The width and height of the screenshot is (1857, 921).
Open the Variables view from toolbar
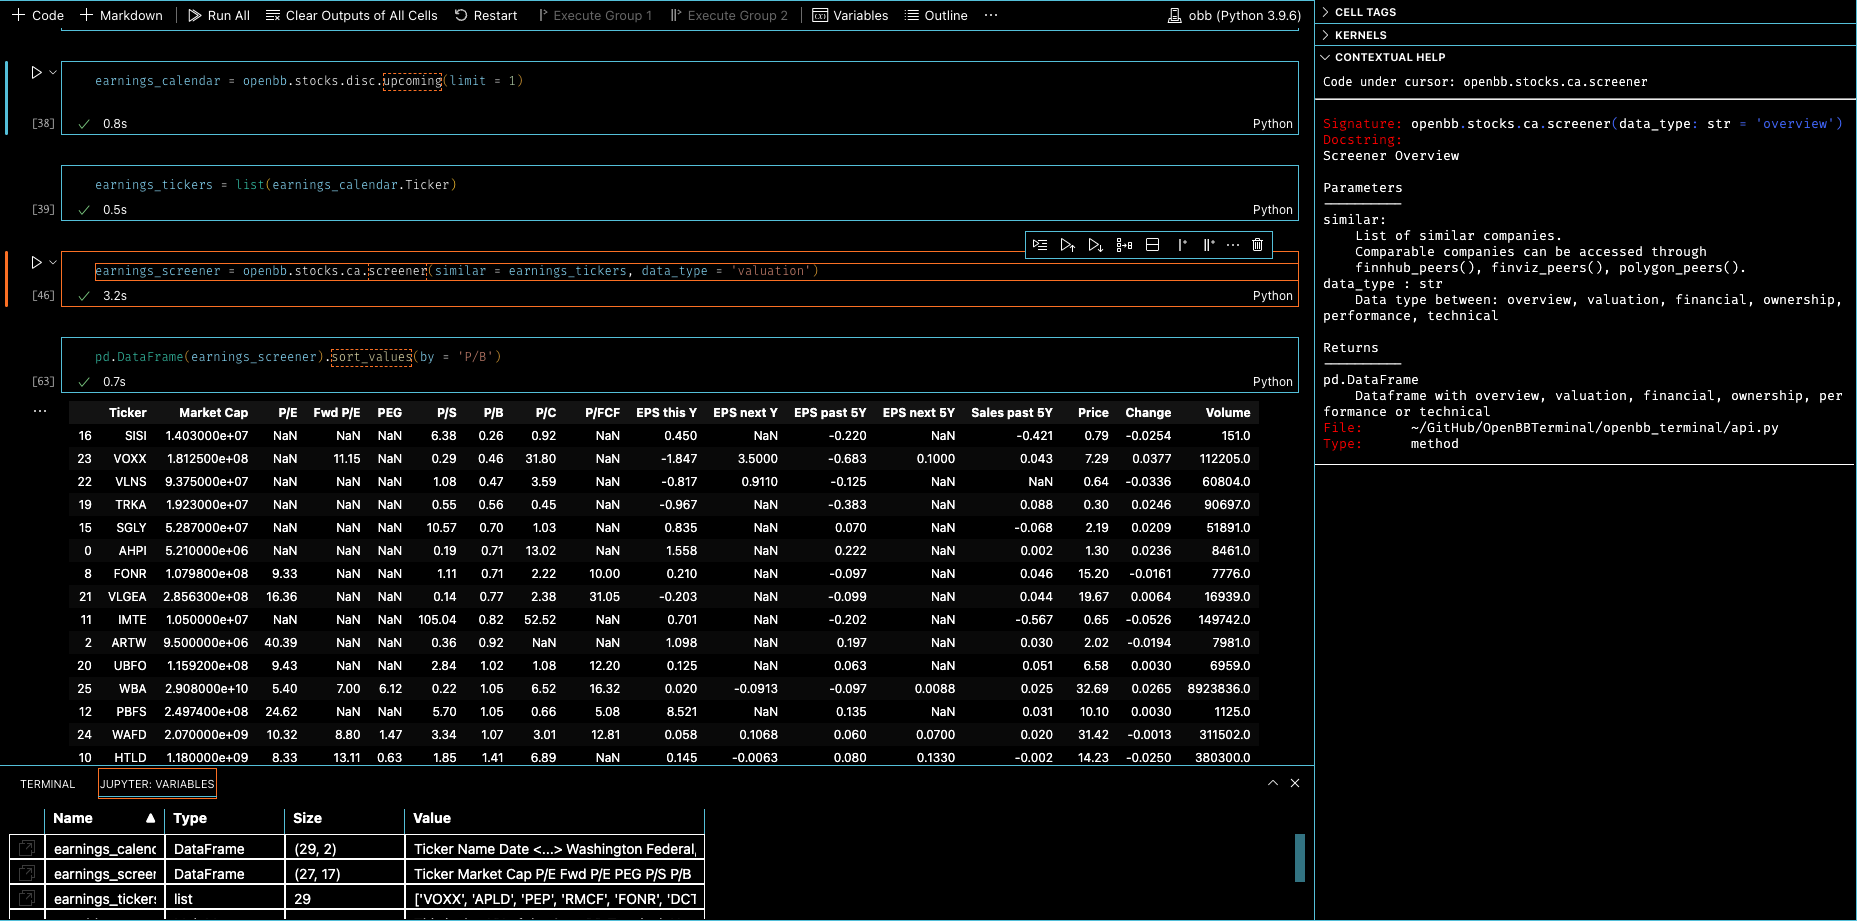point(850,15)
